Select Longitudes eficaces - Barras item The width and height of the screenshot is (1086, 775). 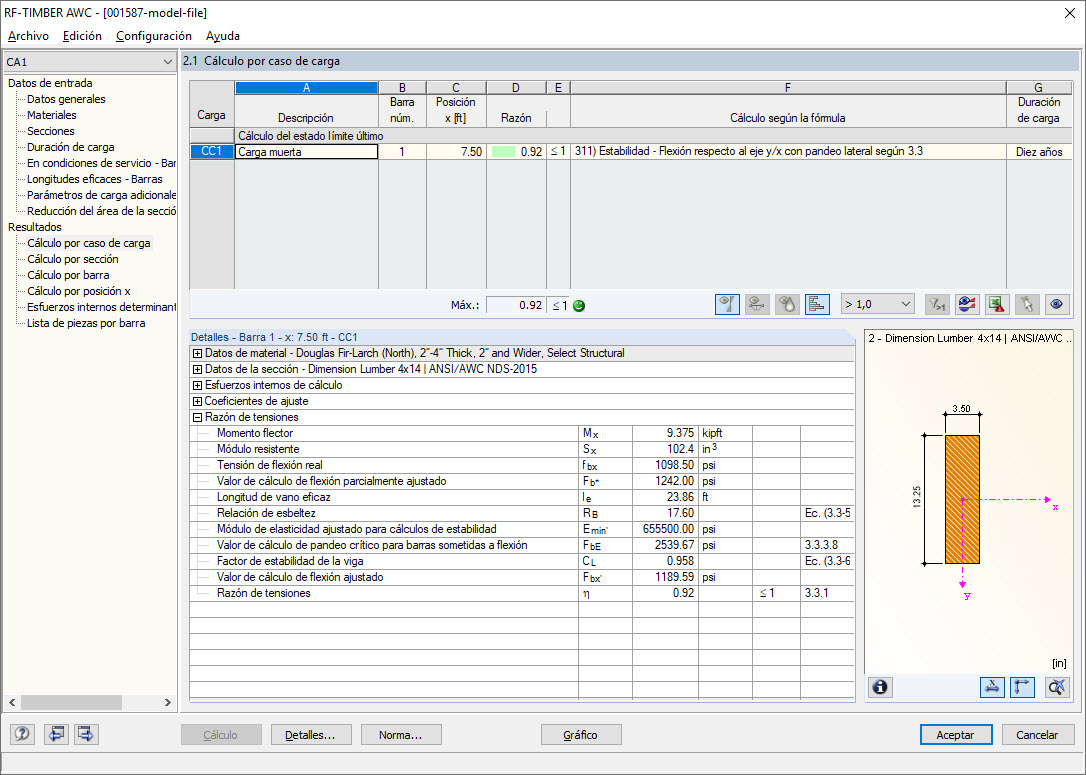tap(95, 179)
